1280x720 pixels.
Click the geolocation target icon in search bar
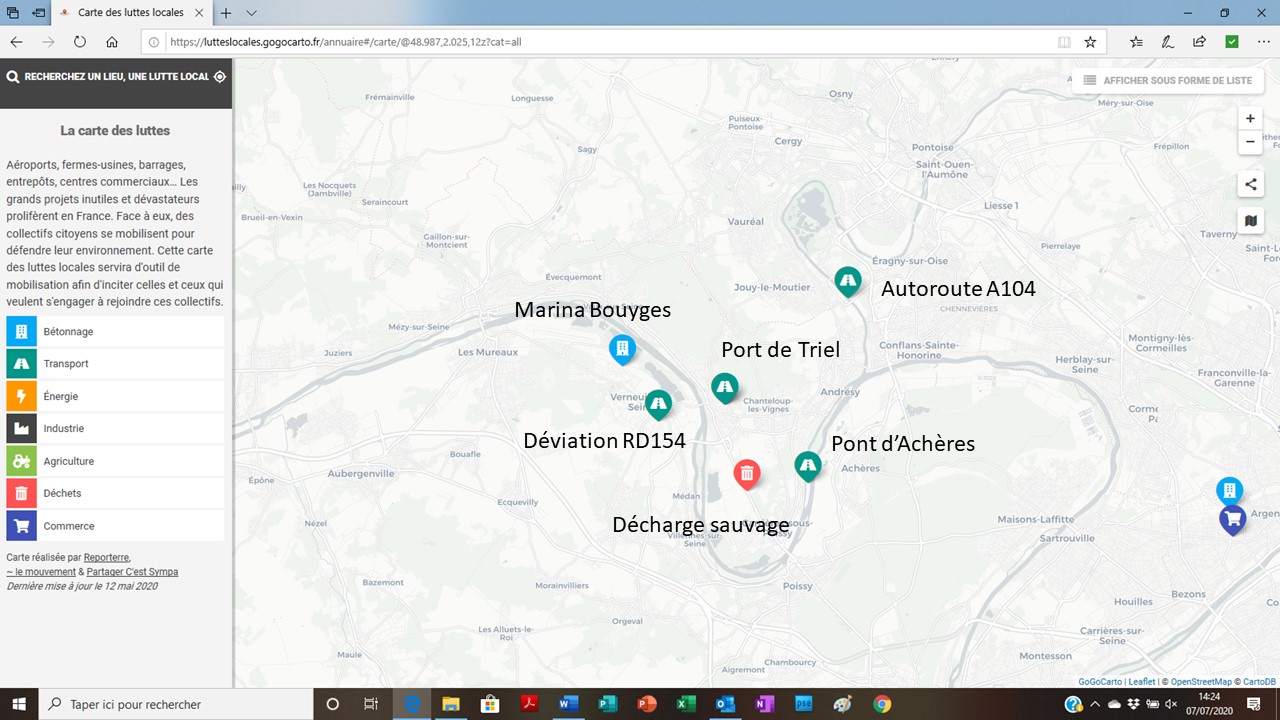pos(220,76)
